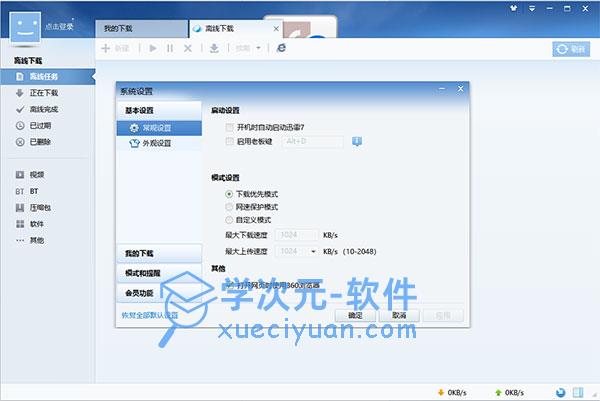Screen dimensions: 600x401
Task: Click the play start-task toolbar icon
Action: pyautogui.click(x=153, y=48)
